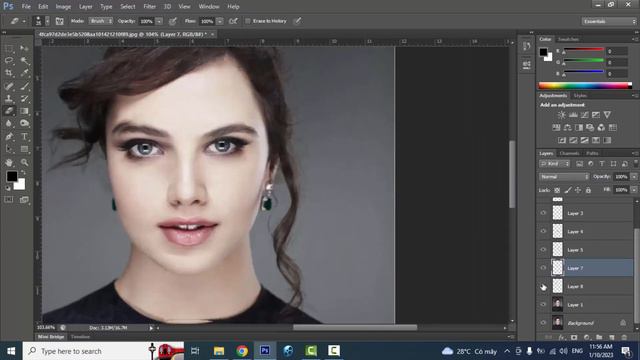Hide Layer 1 visibility eye
Screen dimensions: 640x360
[x=543, y=304]
